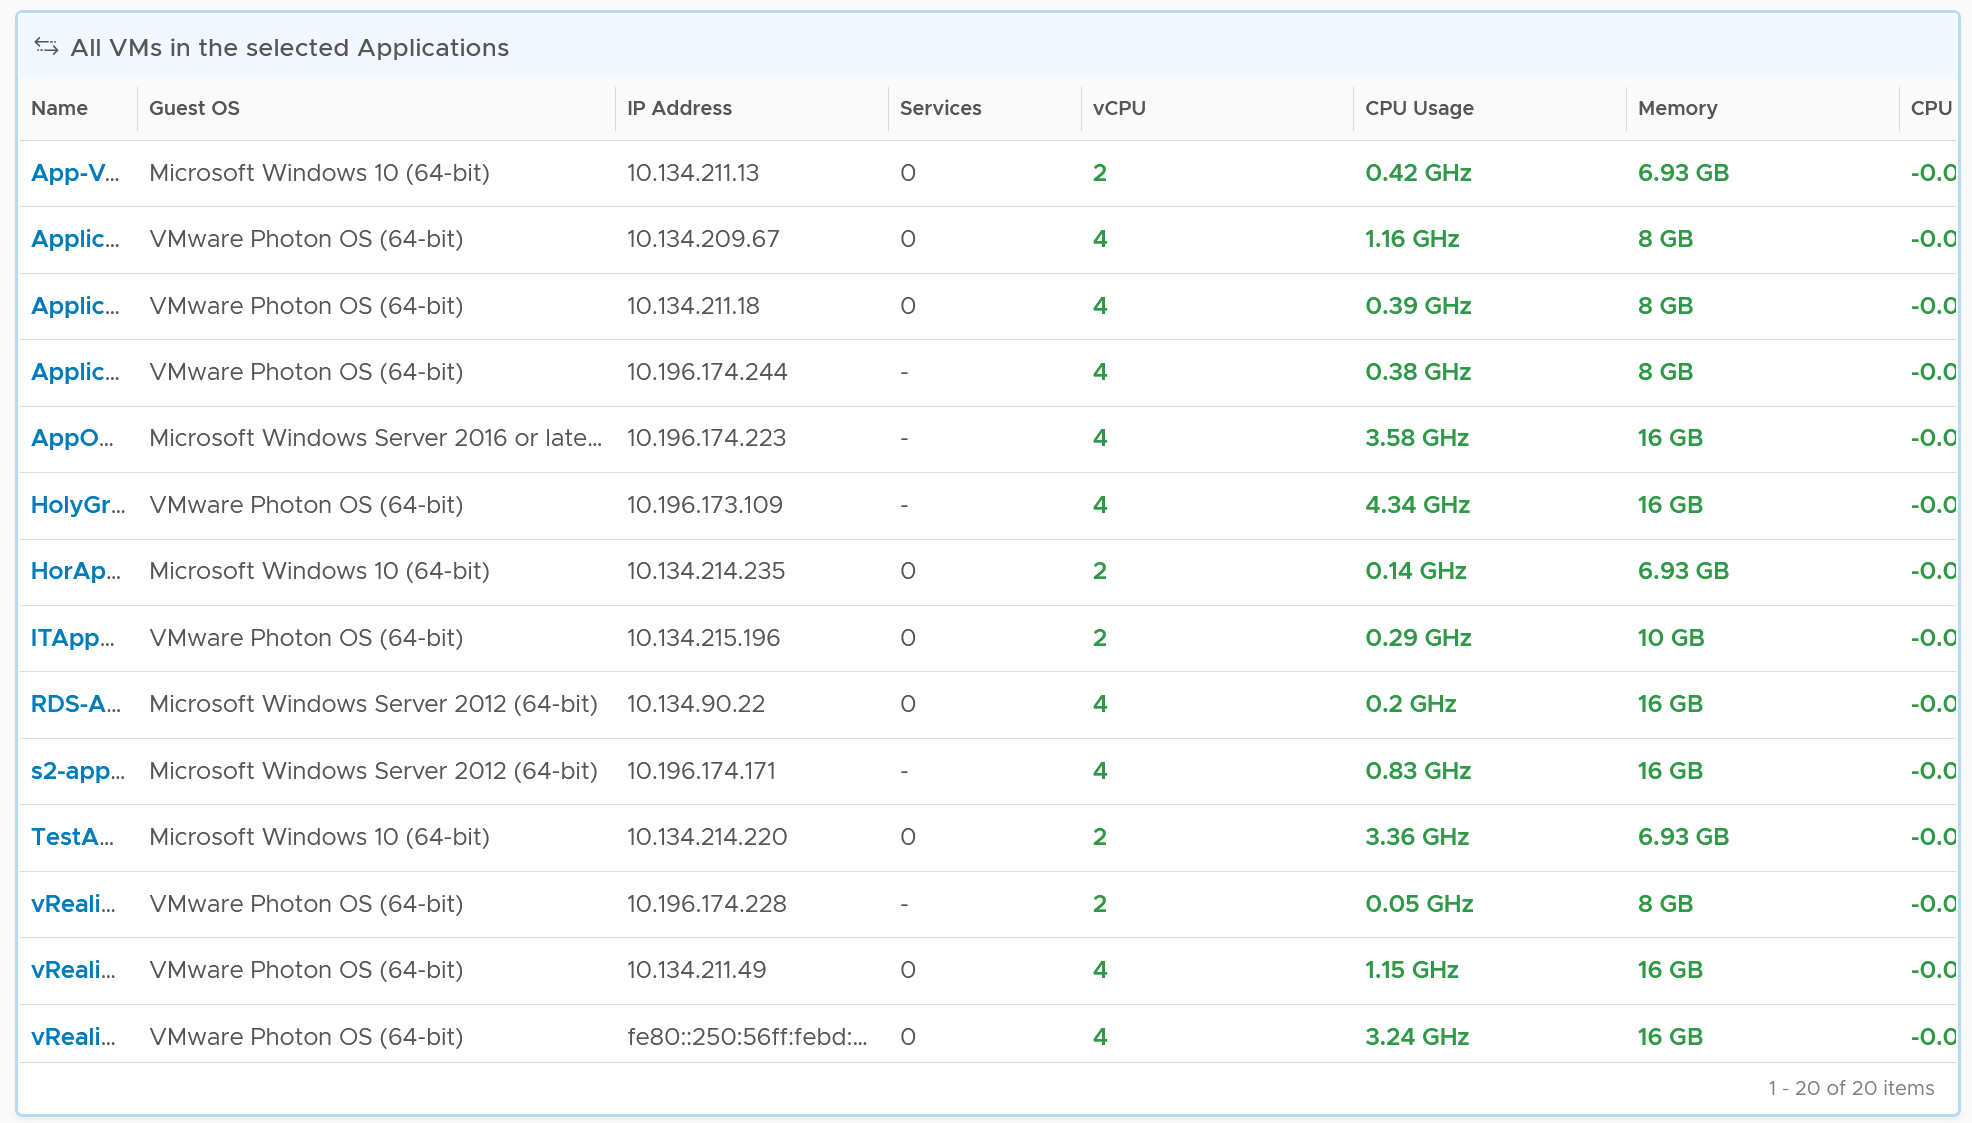The height and width of the screenshot is (1123, 1972).
Task: Select the 10 GB memory value cell
Action: tap(1670, 638)
